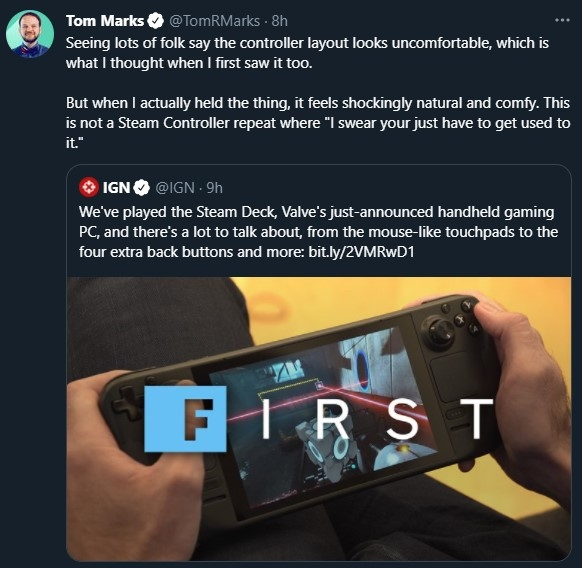Viewport: 582px width, 568px height.
Task: Click the blue F logo in the thumbnail
Action: pos(185,419)
